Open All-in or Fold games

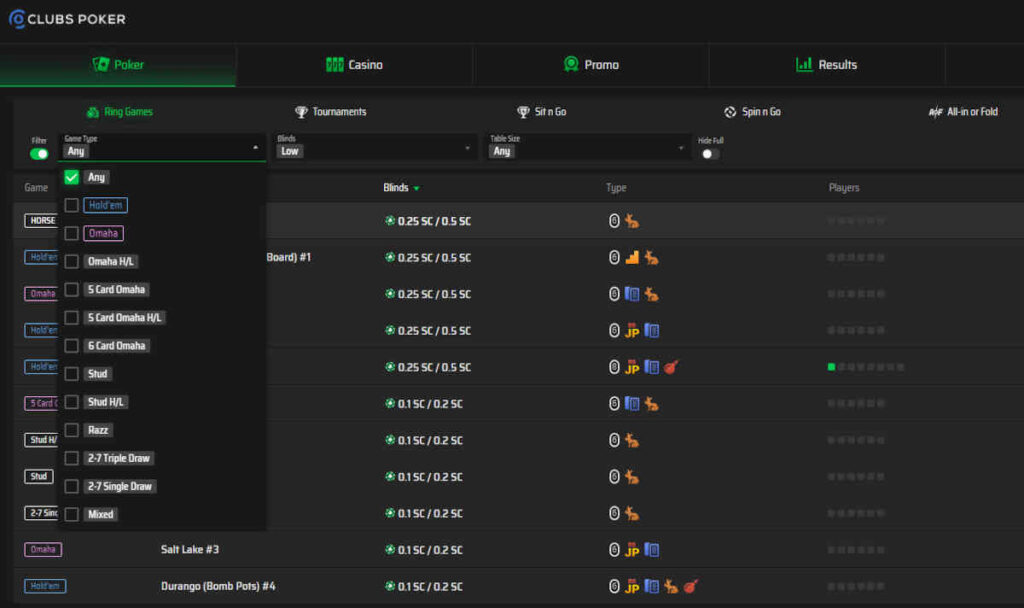click(x=963, y=112)
